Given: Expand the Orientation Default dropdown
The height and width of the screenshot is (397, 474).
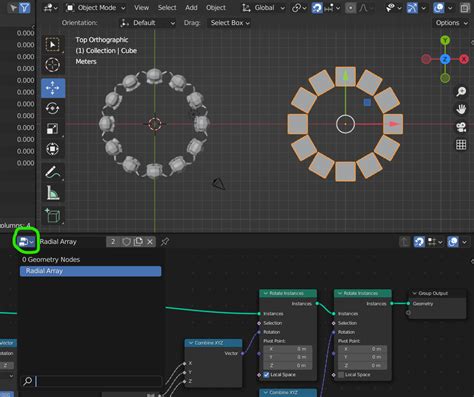Looking at the screenshot, I should pyautogui.click(x=148, y=23).
